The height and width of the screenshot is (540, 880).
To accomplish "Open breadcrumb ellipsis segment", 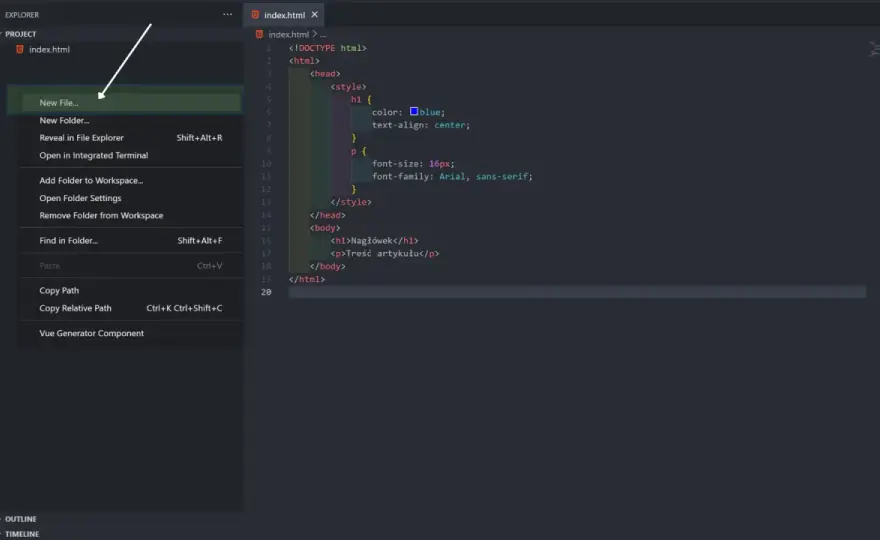I will click(x=323, y=35).
